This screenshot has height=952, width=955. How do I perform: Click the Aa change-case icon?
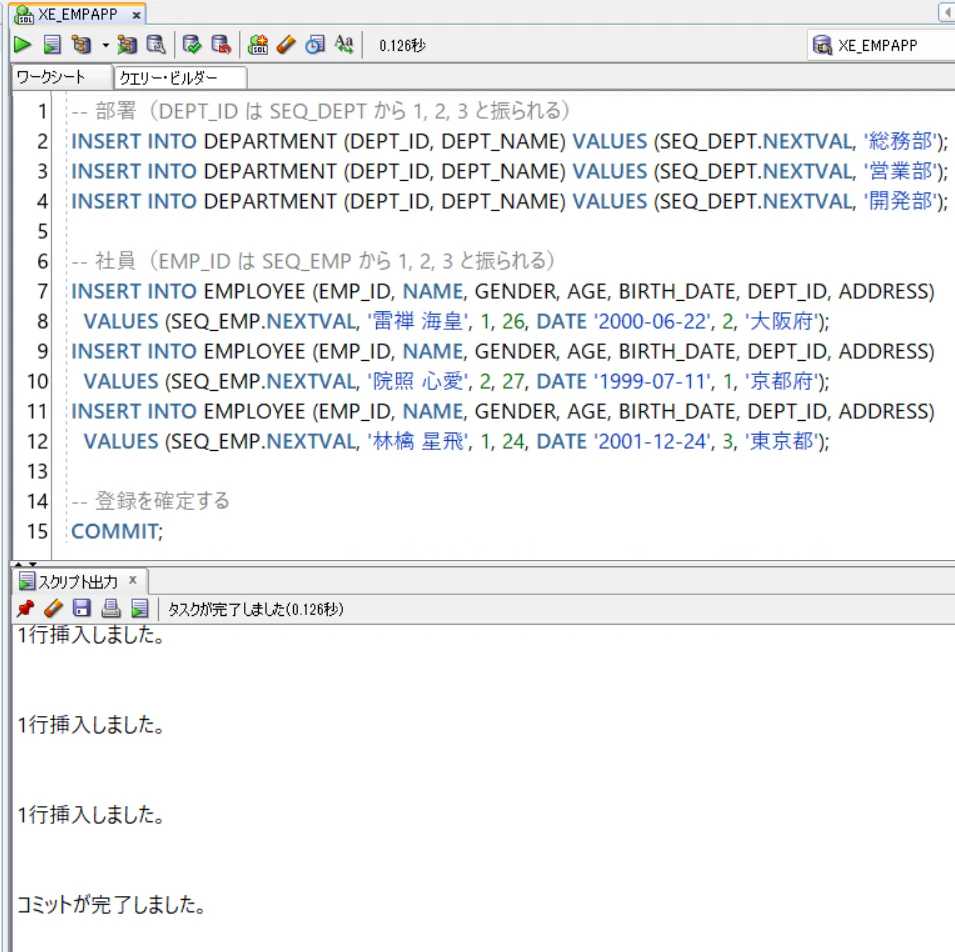(344, 44)
